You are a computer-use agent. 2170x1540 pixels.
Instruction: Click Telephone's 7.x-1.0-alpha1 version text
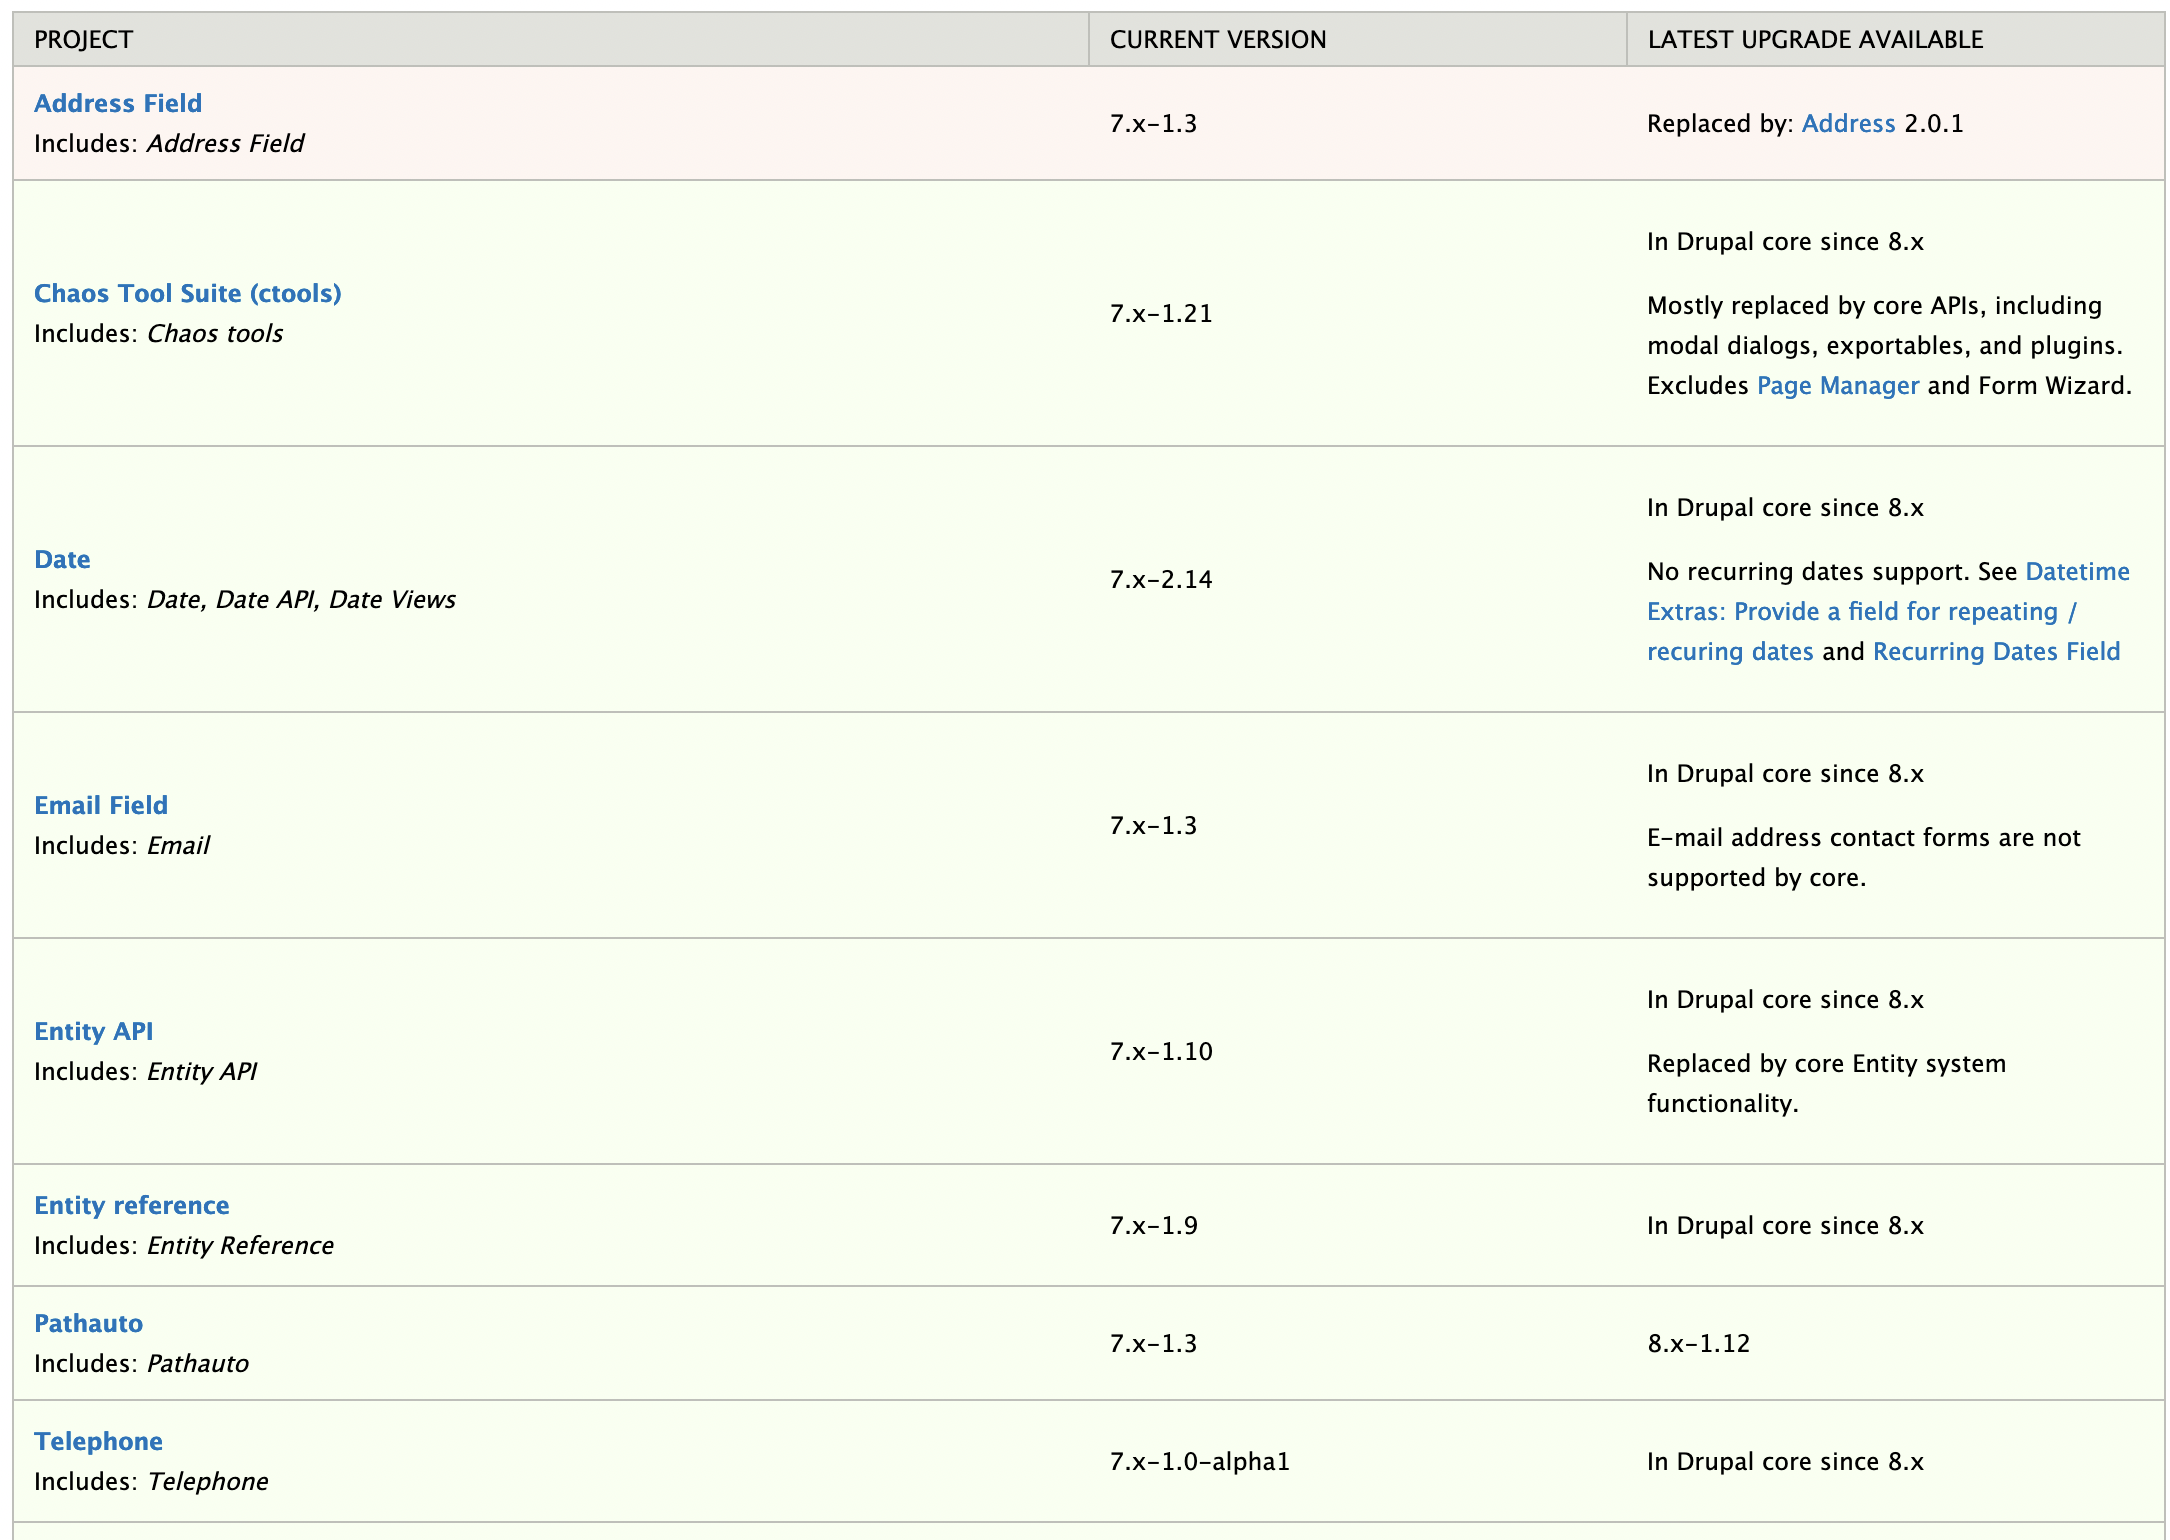(x=1199, y=1461)
